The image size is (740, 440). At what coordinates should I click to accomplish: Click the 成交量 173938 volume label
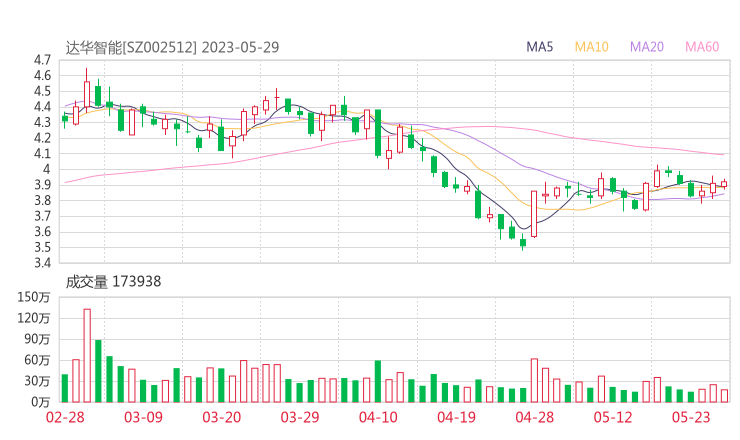coord(113,282)
